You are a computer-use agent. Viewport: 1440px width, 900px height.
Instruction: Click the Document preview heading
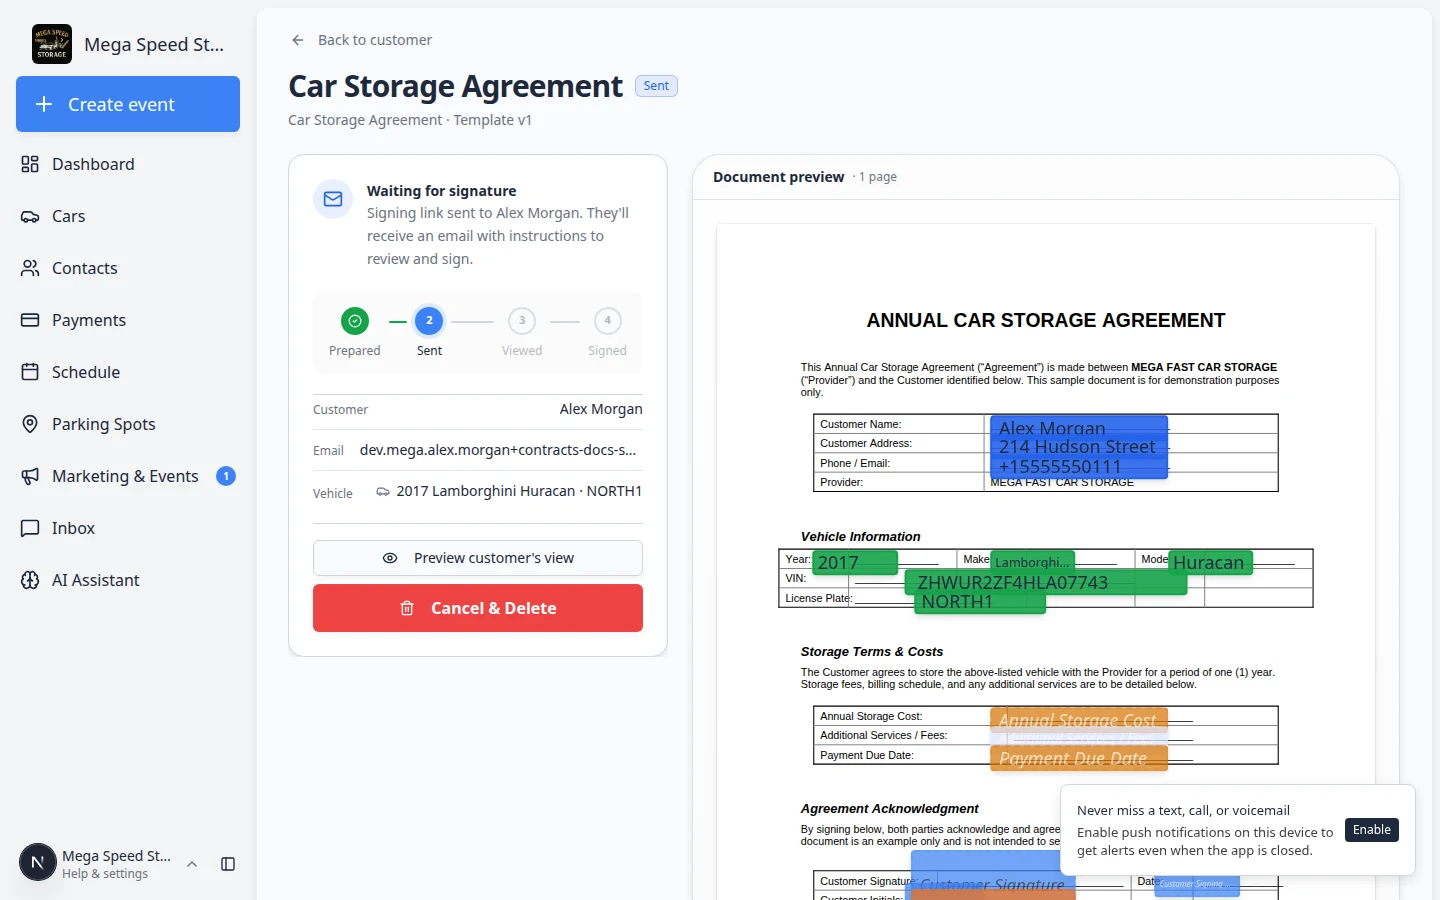(779, 177)
